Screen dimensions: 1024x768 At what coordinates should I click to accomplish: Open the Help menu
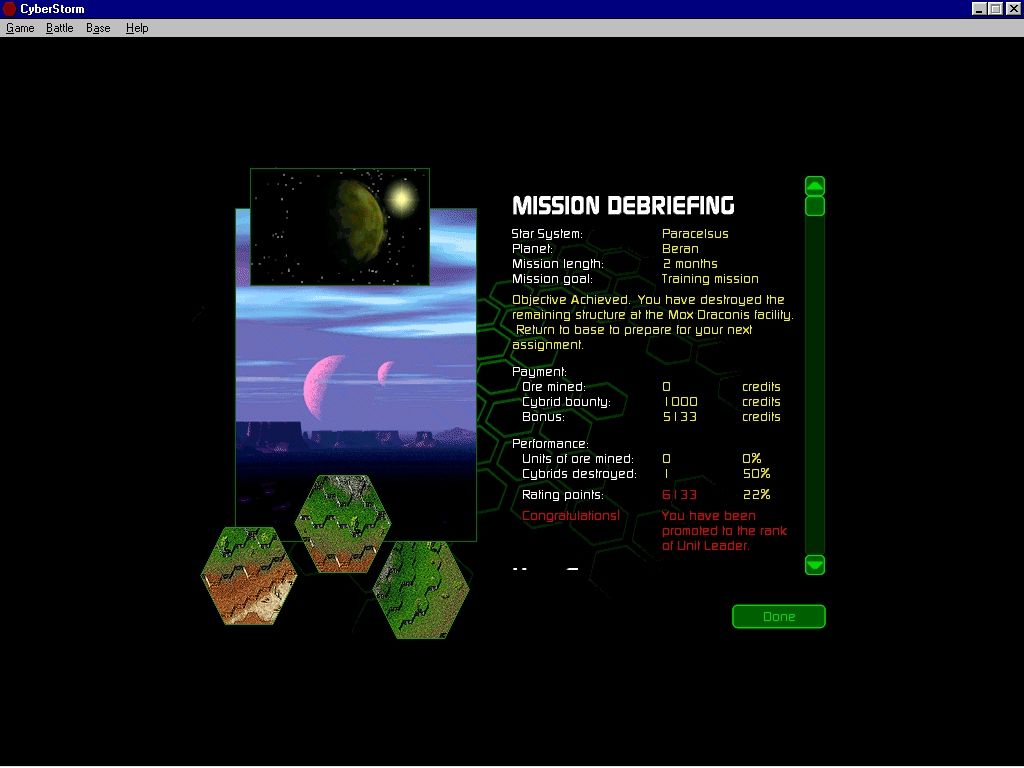(x=136, y=28)
